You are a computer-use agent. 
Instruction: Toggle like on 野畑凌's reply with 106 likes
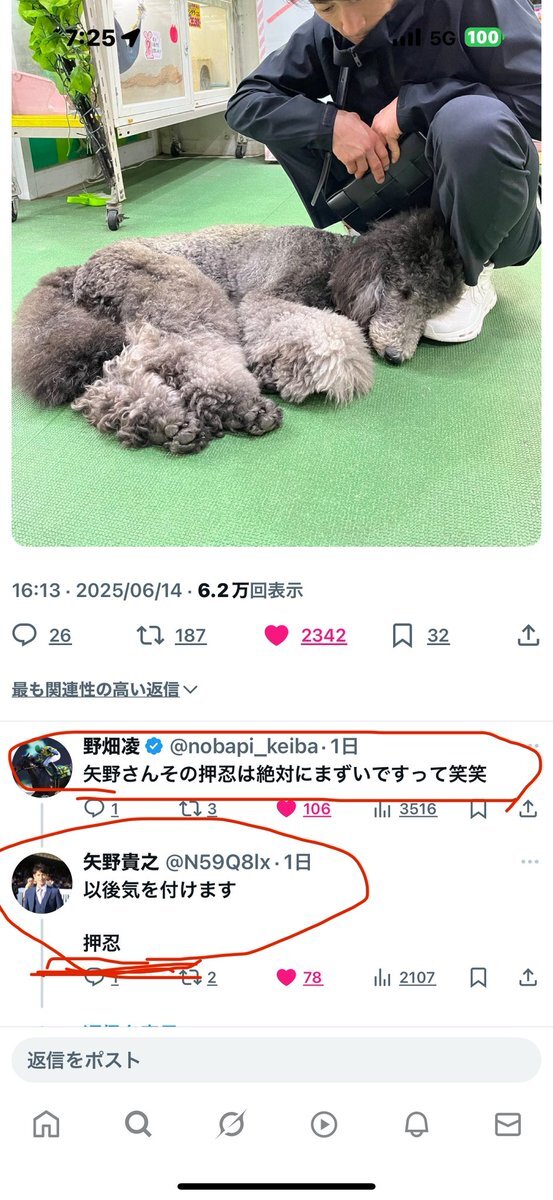pyautogui.click(x=286, y=809)
